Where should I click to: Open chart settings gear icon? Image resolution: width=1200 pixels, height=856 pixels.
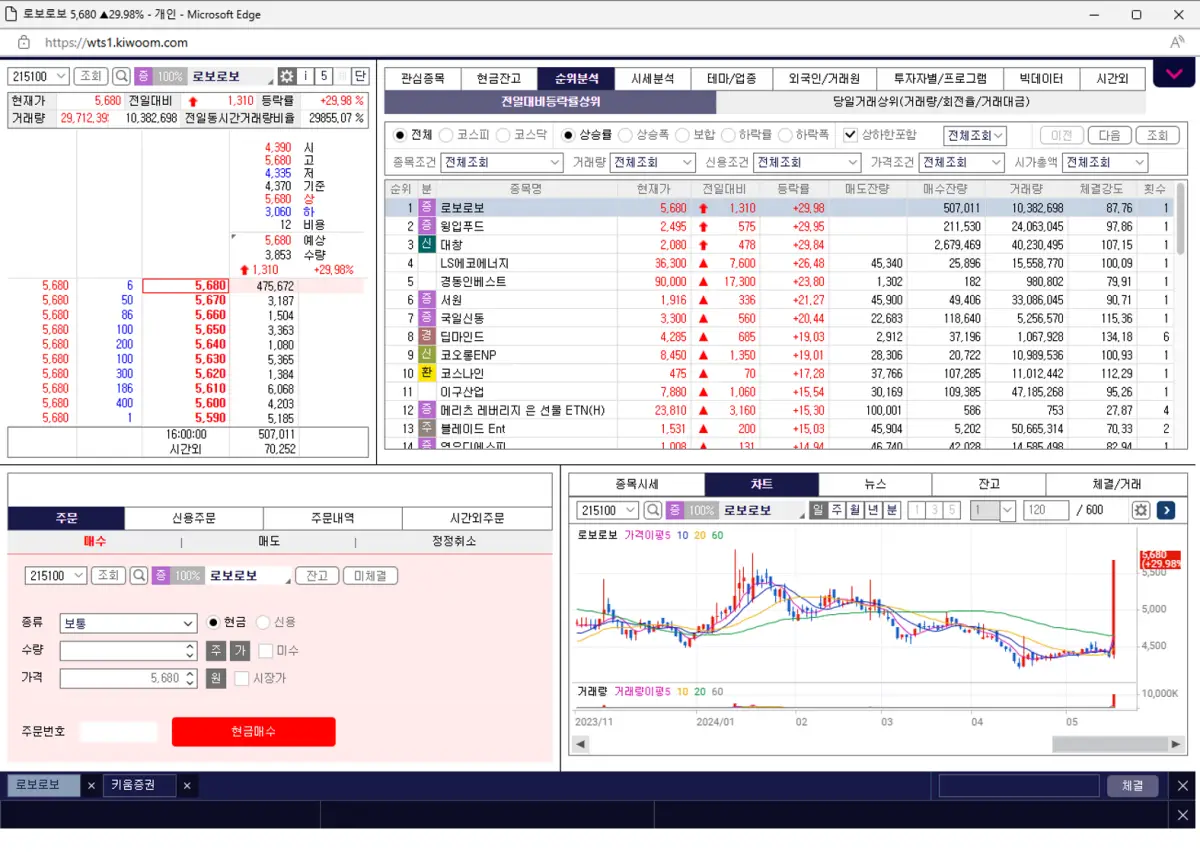point(1141,510)
